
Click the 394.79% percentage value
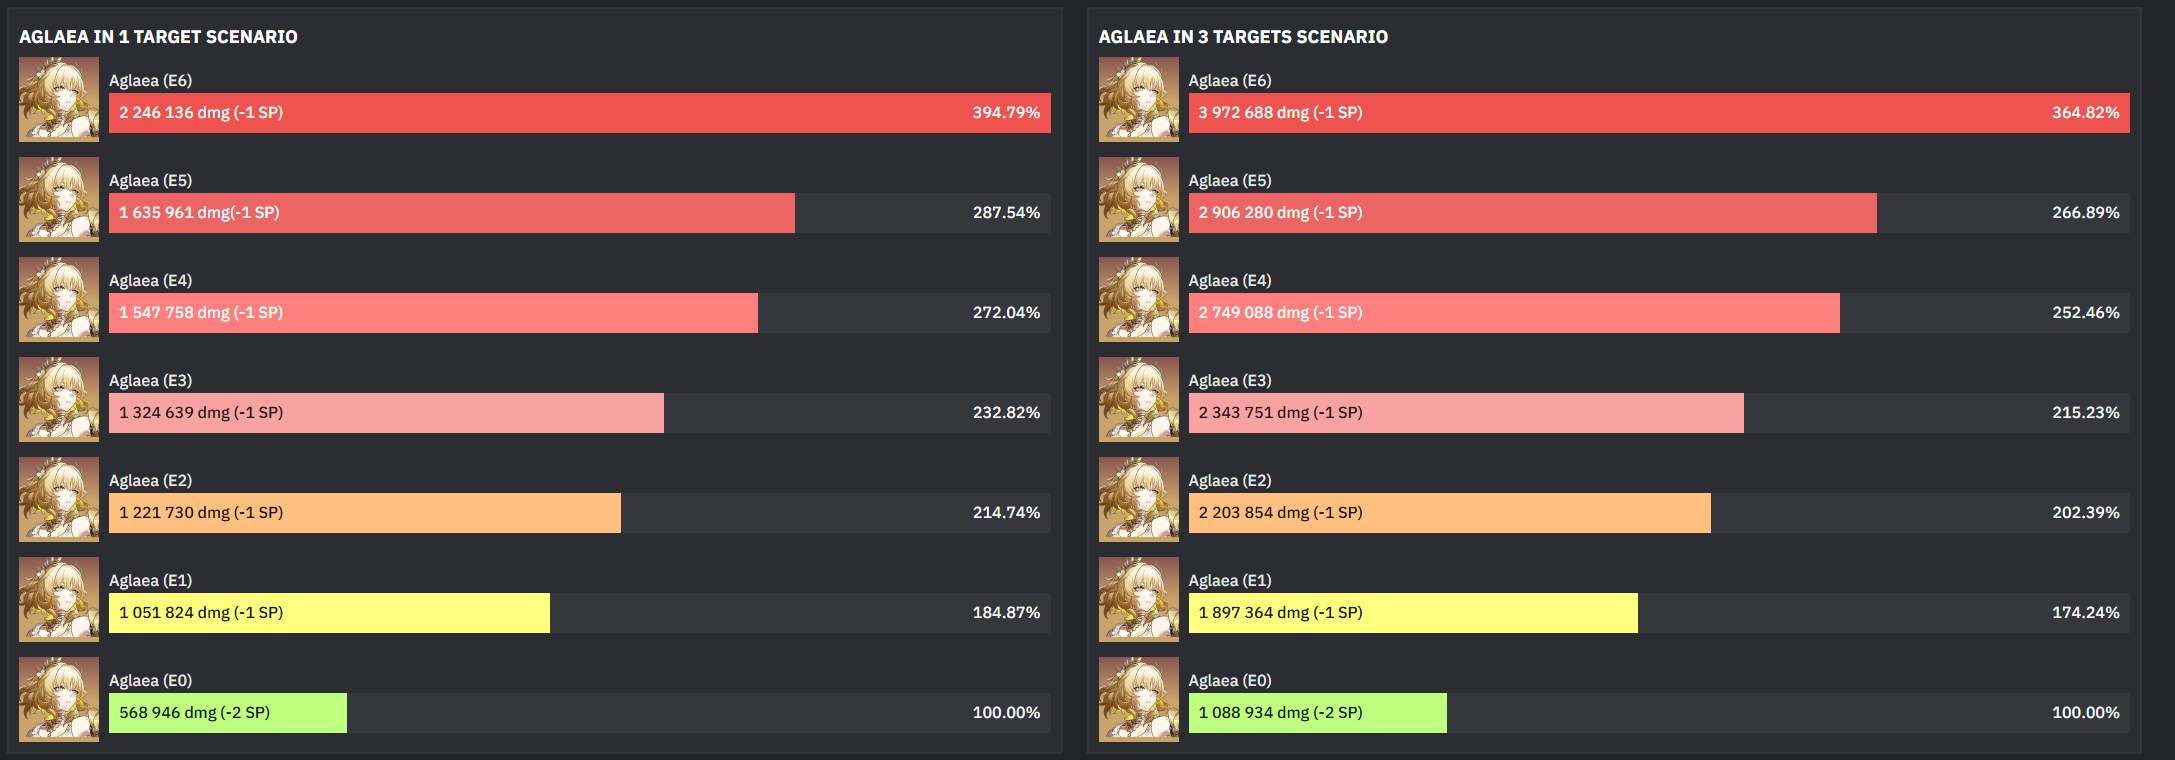[1006, 113]
